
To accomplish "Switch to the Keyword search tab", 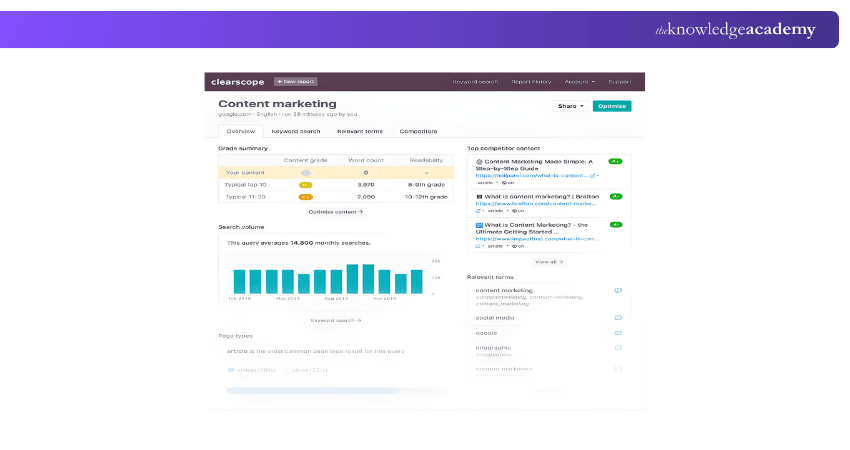I will (x=296, y=131).
